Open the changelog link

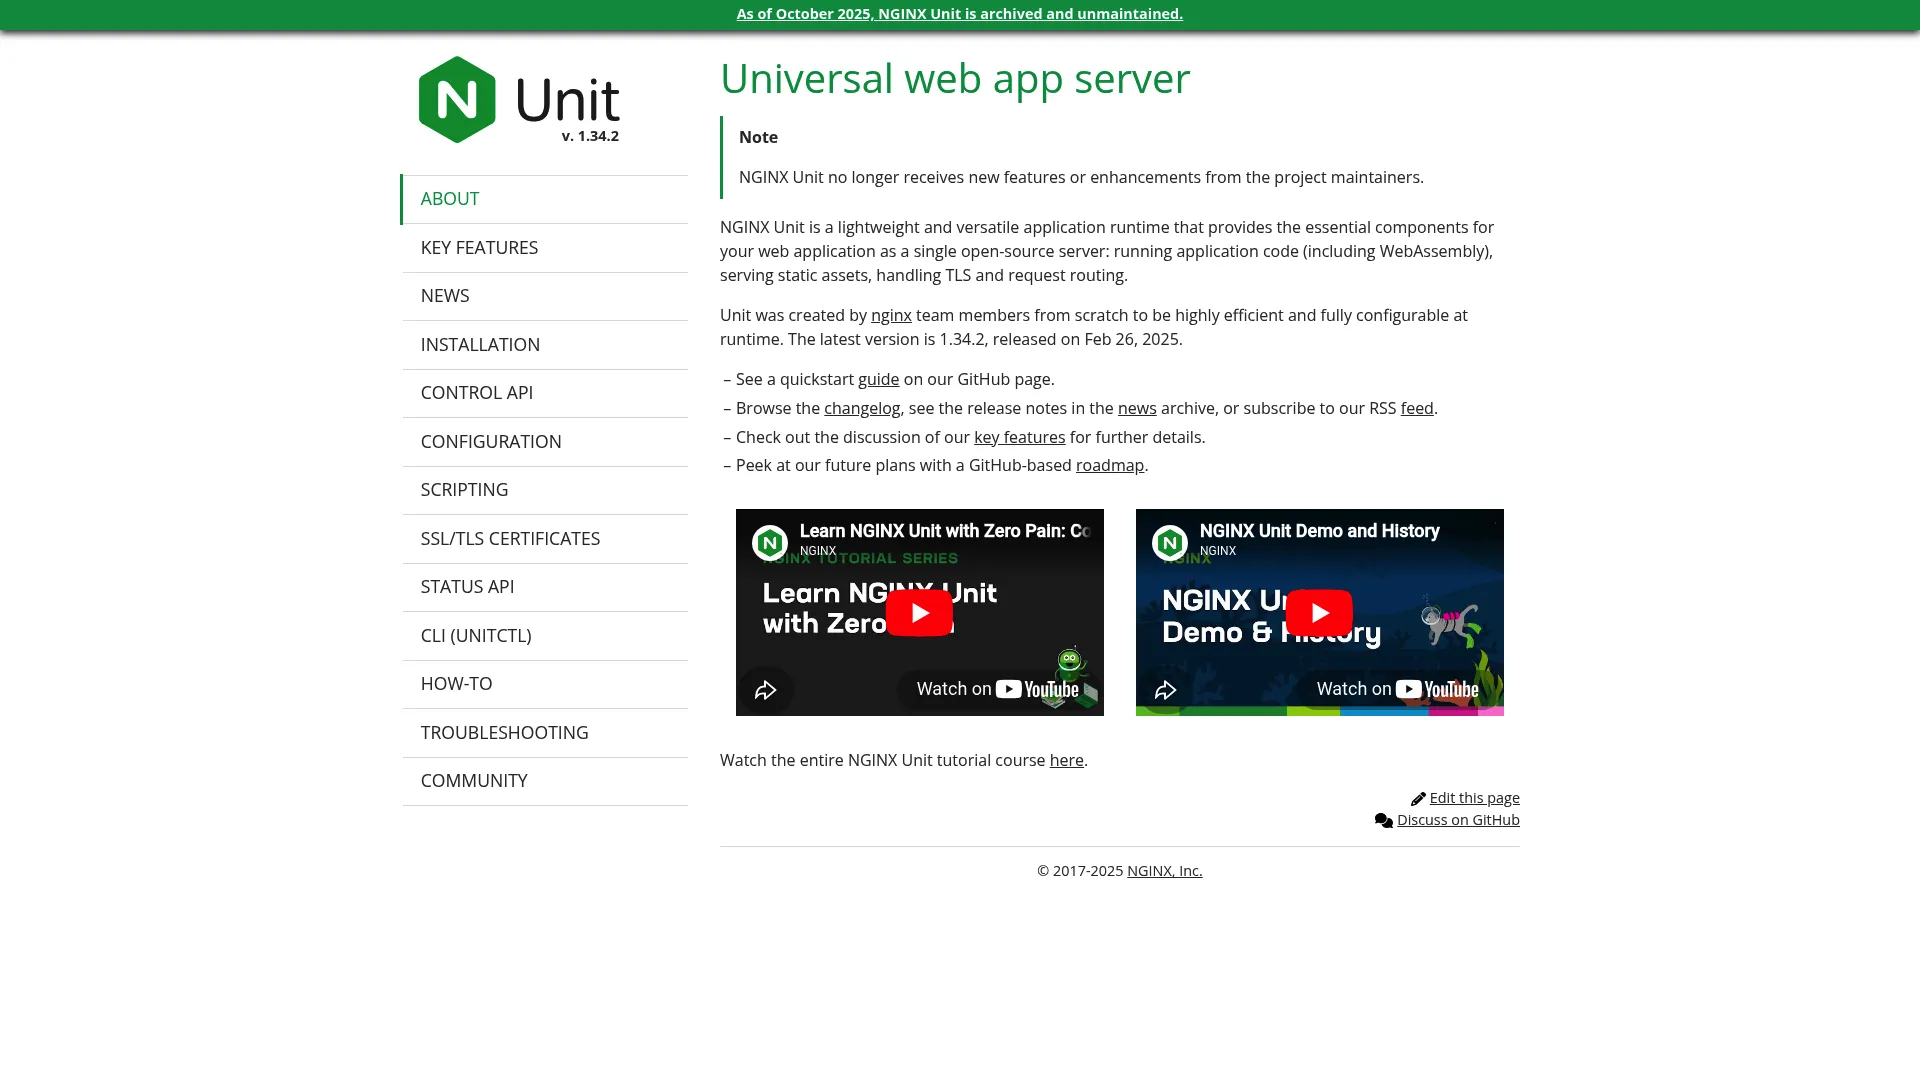click(x=862, y=409)
